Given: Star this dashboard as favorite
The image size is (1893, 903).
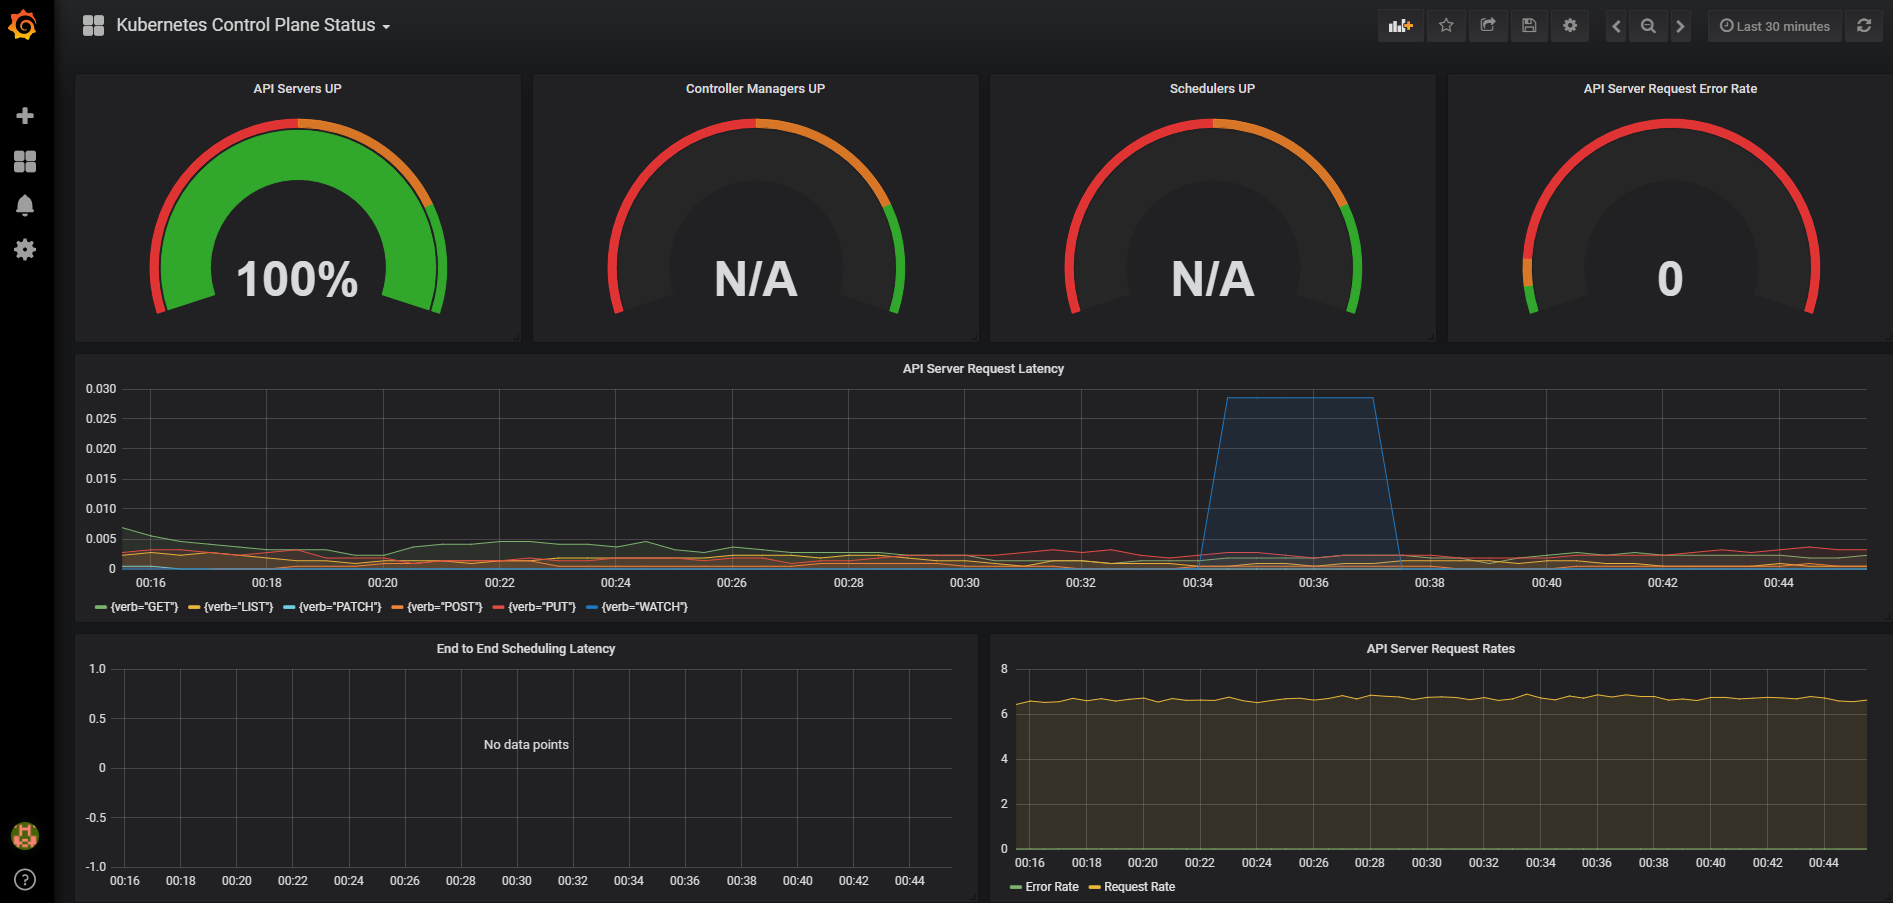Looking at the screenshot, I should click(1446, 26).
